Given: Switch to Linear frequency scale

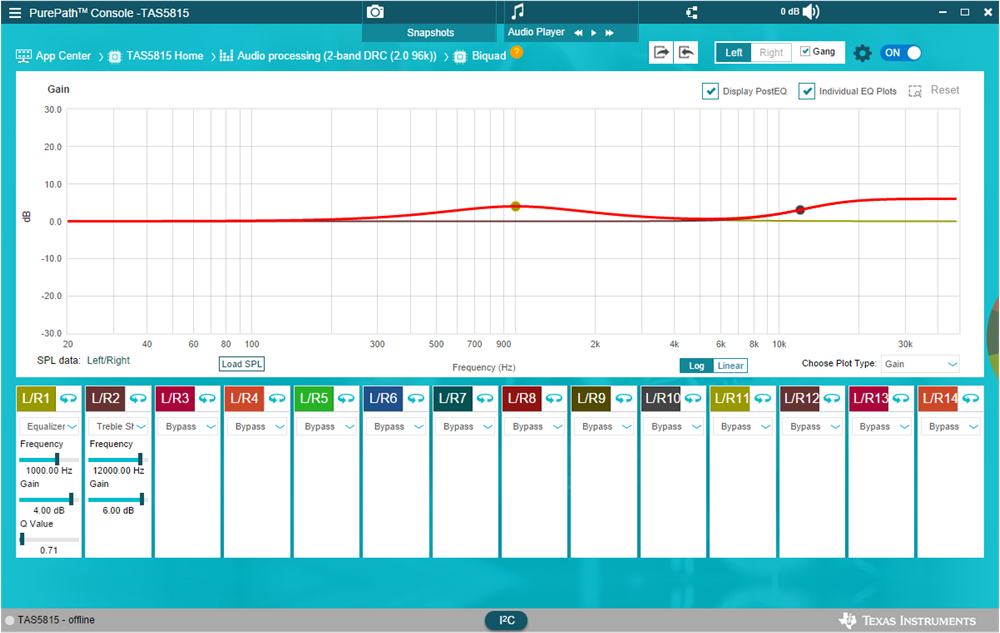Looking at the screenshot, I should (x=731, y=366).
